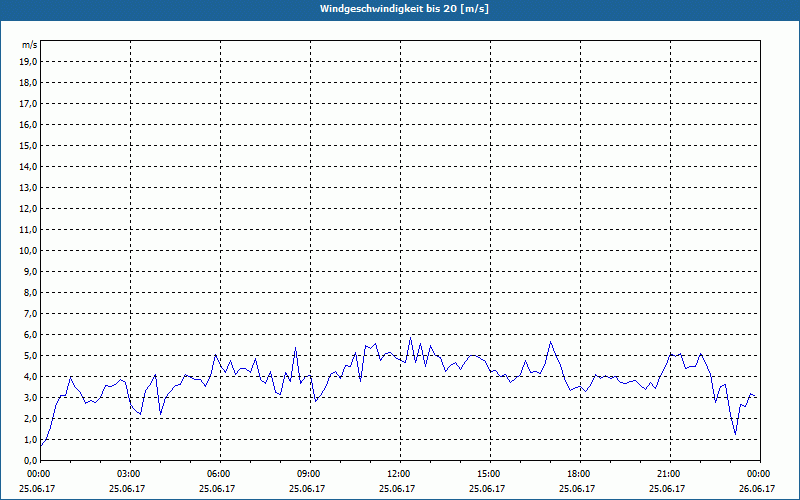
Task: Select the 1,0 y-axis value
Action: [x=31, y=440]
